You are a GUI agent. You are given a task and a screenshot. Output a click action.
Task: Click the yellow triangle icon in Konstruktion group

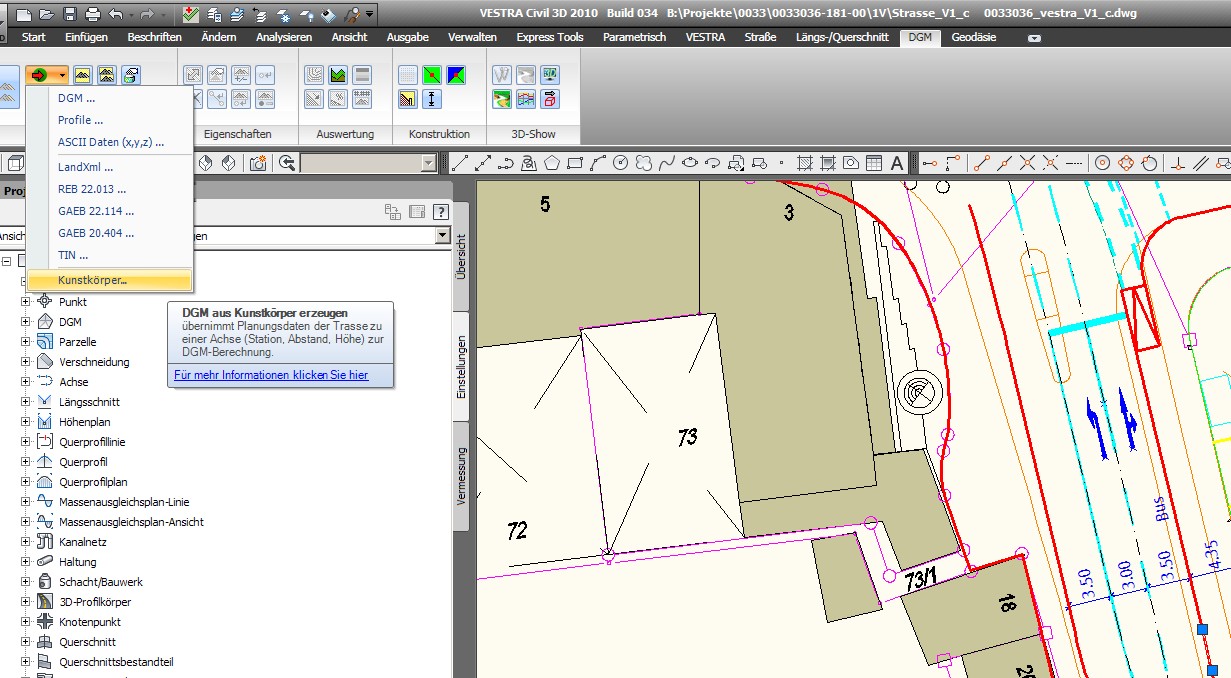408,99
